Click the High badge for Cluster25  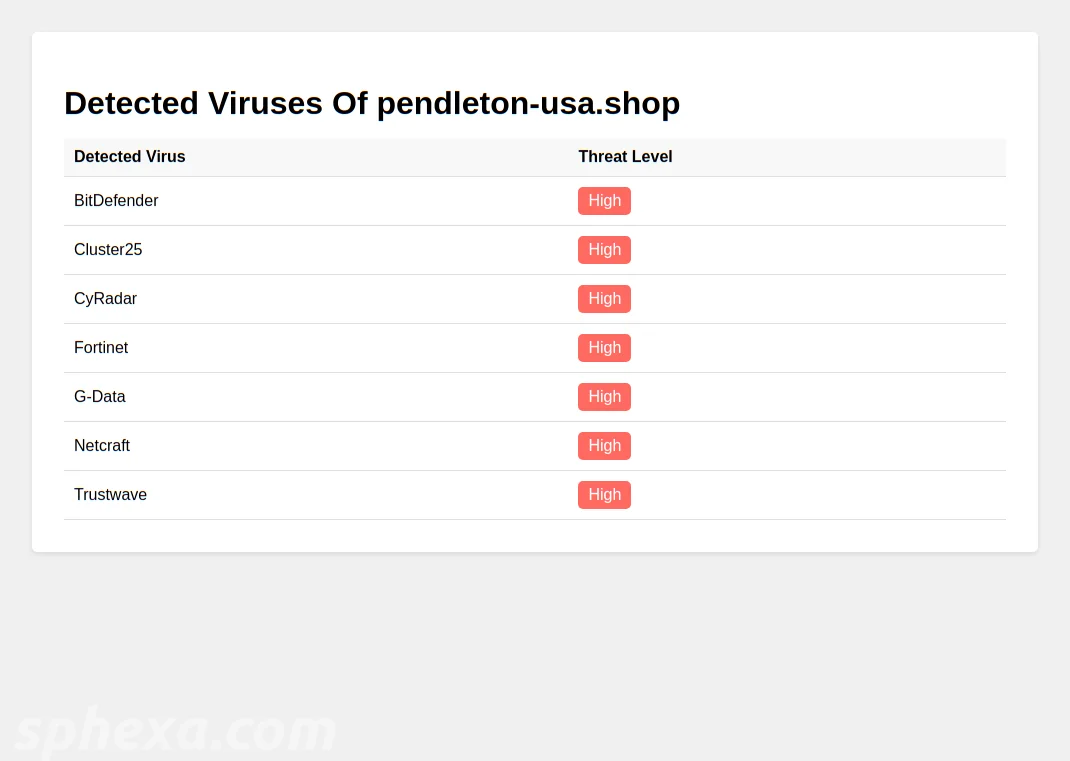coord(604,250)
